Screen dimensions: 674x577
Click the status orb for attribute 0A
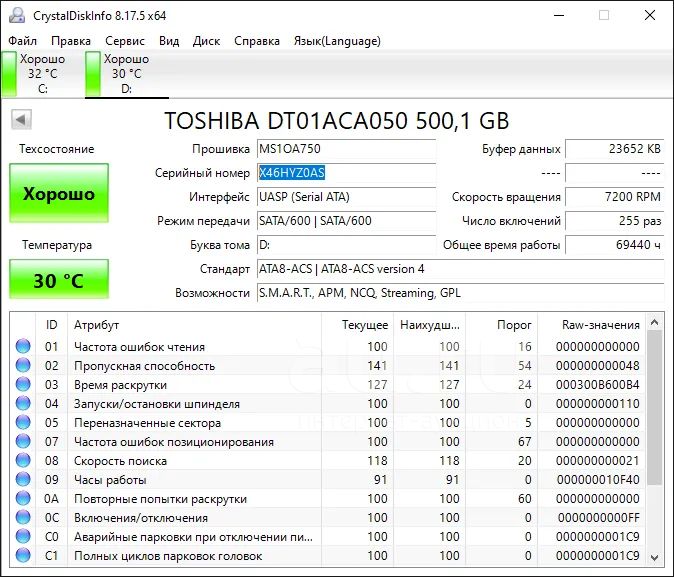point(23,498)
